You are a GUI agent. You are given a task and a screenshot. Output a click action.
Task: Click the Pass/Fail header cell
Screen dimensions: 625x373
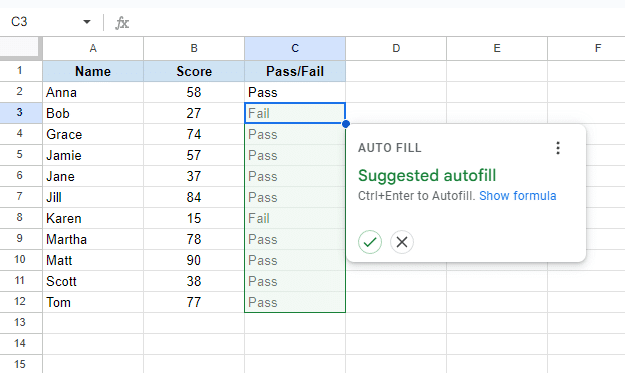click(295, 71)
